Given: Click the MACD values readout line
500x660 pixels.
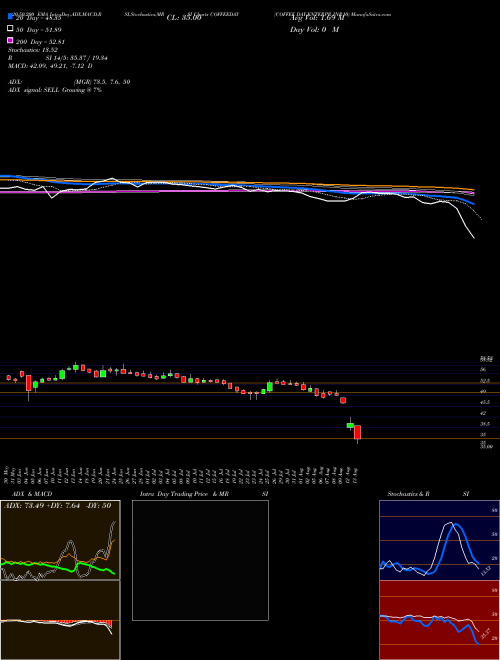Looking at the screenshot, I should pos(50,66).
